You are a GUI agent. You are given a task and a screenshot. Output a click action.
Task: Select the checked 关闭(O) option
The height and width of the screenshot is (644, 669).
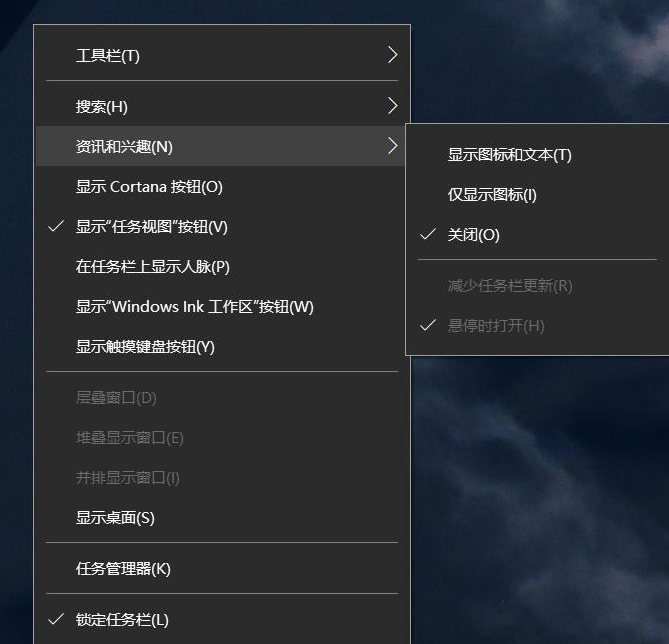click(473, 235)
